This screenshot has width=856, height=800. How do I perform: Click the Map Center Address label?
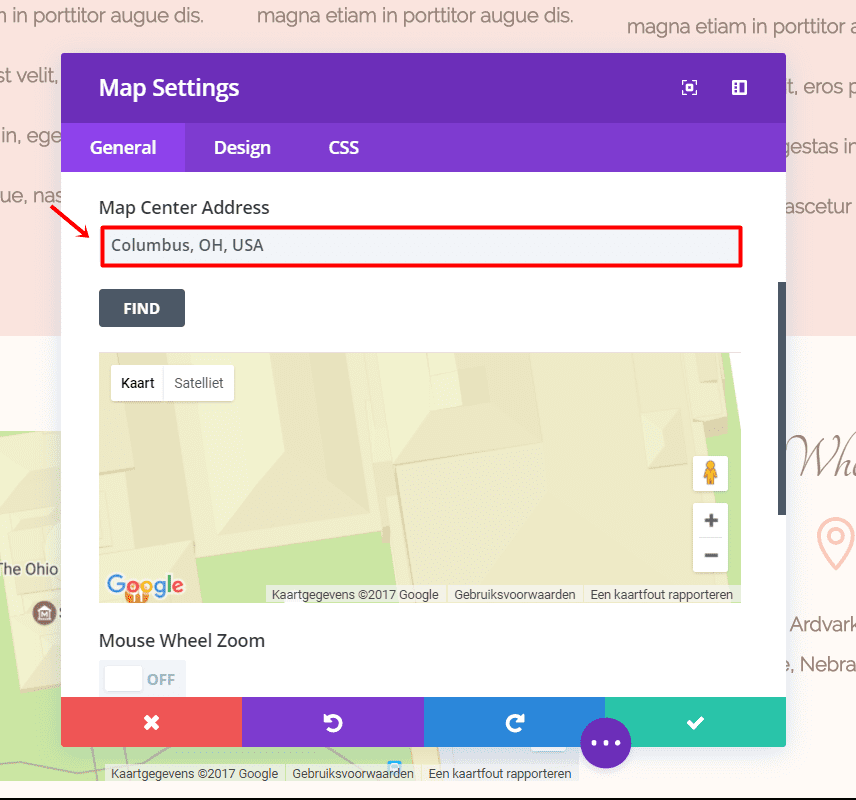pyautogui.click(x=184, y=208)
